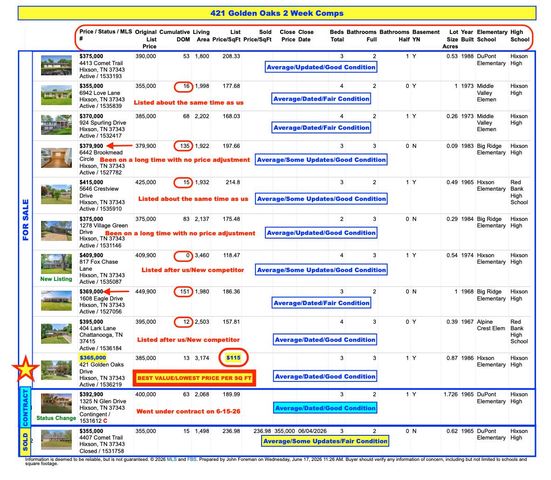Click the Status Change label for 1325 N Glen
Image resolution: width=551 pixels, height=480 pixels.
pyautogui.click(x=56, y=418)
